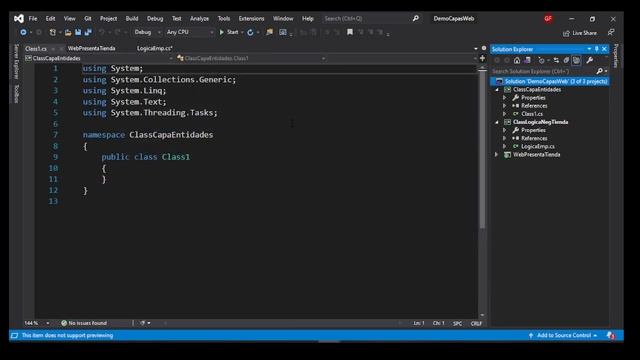Click the split editor plus icon

[482, 58]
